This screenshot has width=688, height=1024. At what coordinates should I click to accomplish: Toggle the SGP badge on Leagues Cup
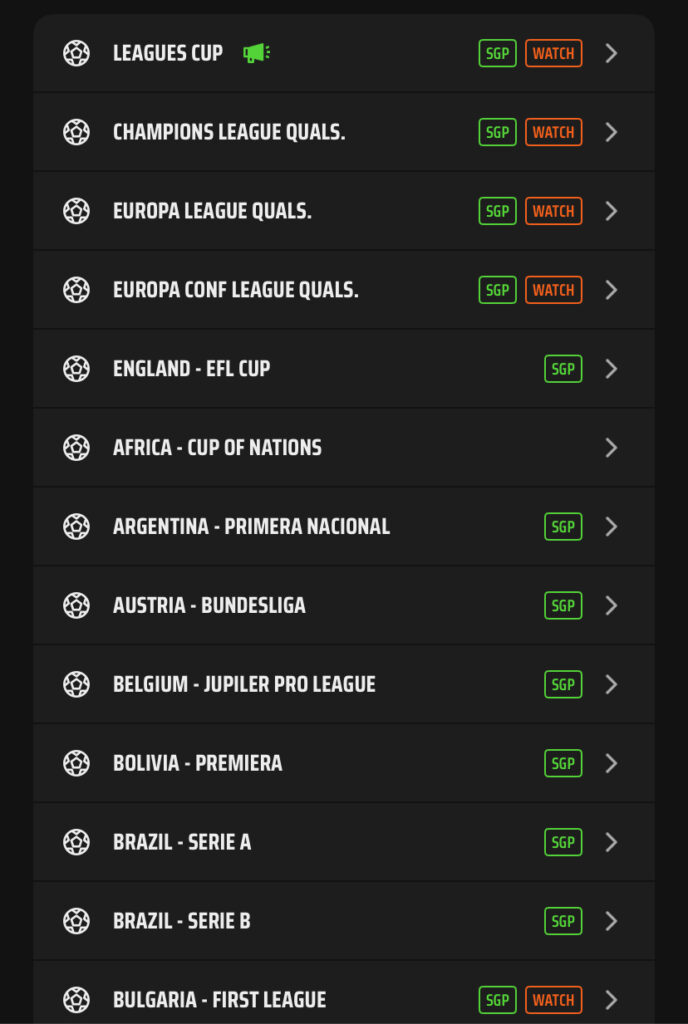[497, 53]
